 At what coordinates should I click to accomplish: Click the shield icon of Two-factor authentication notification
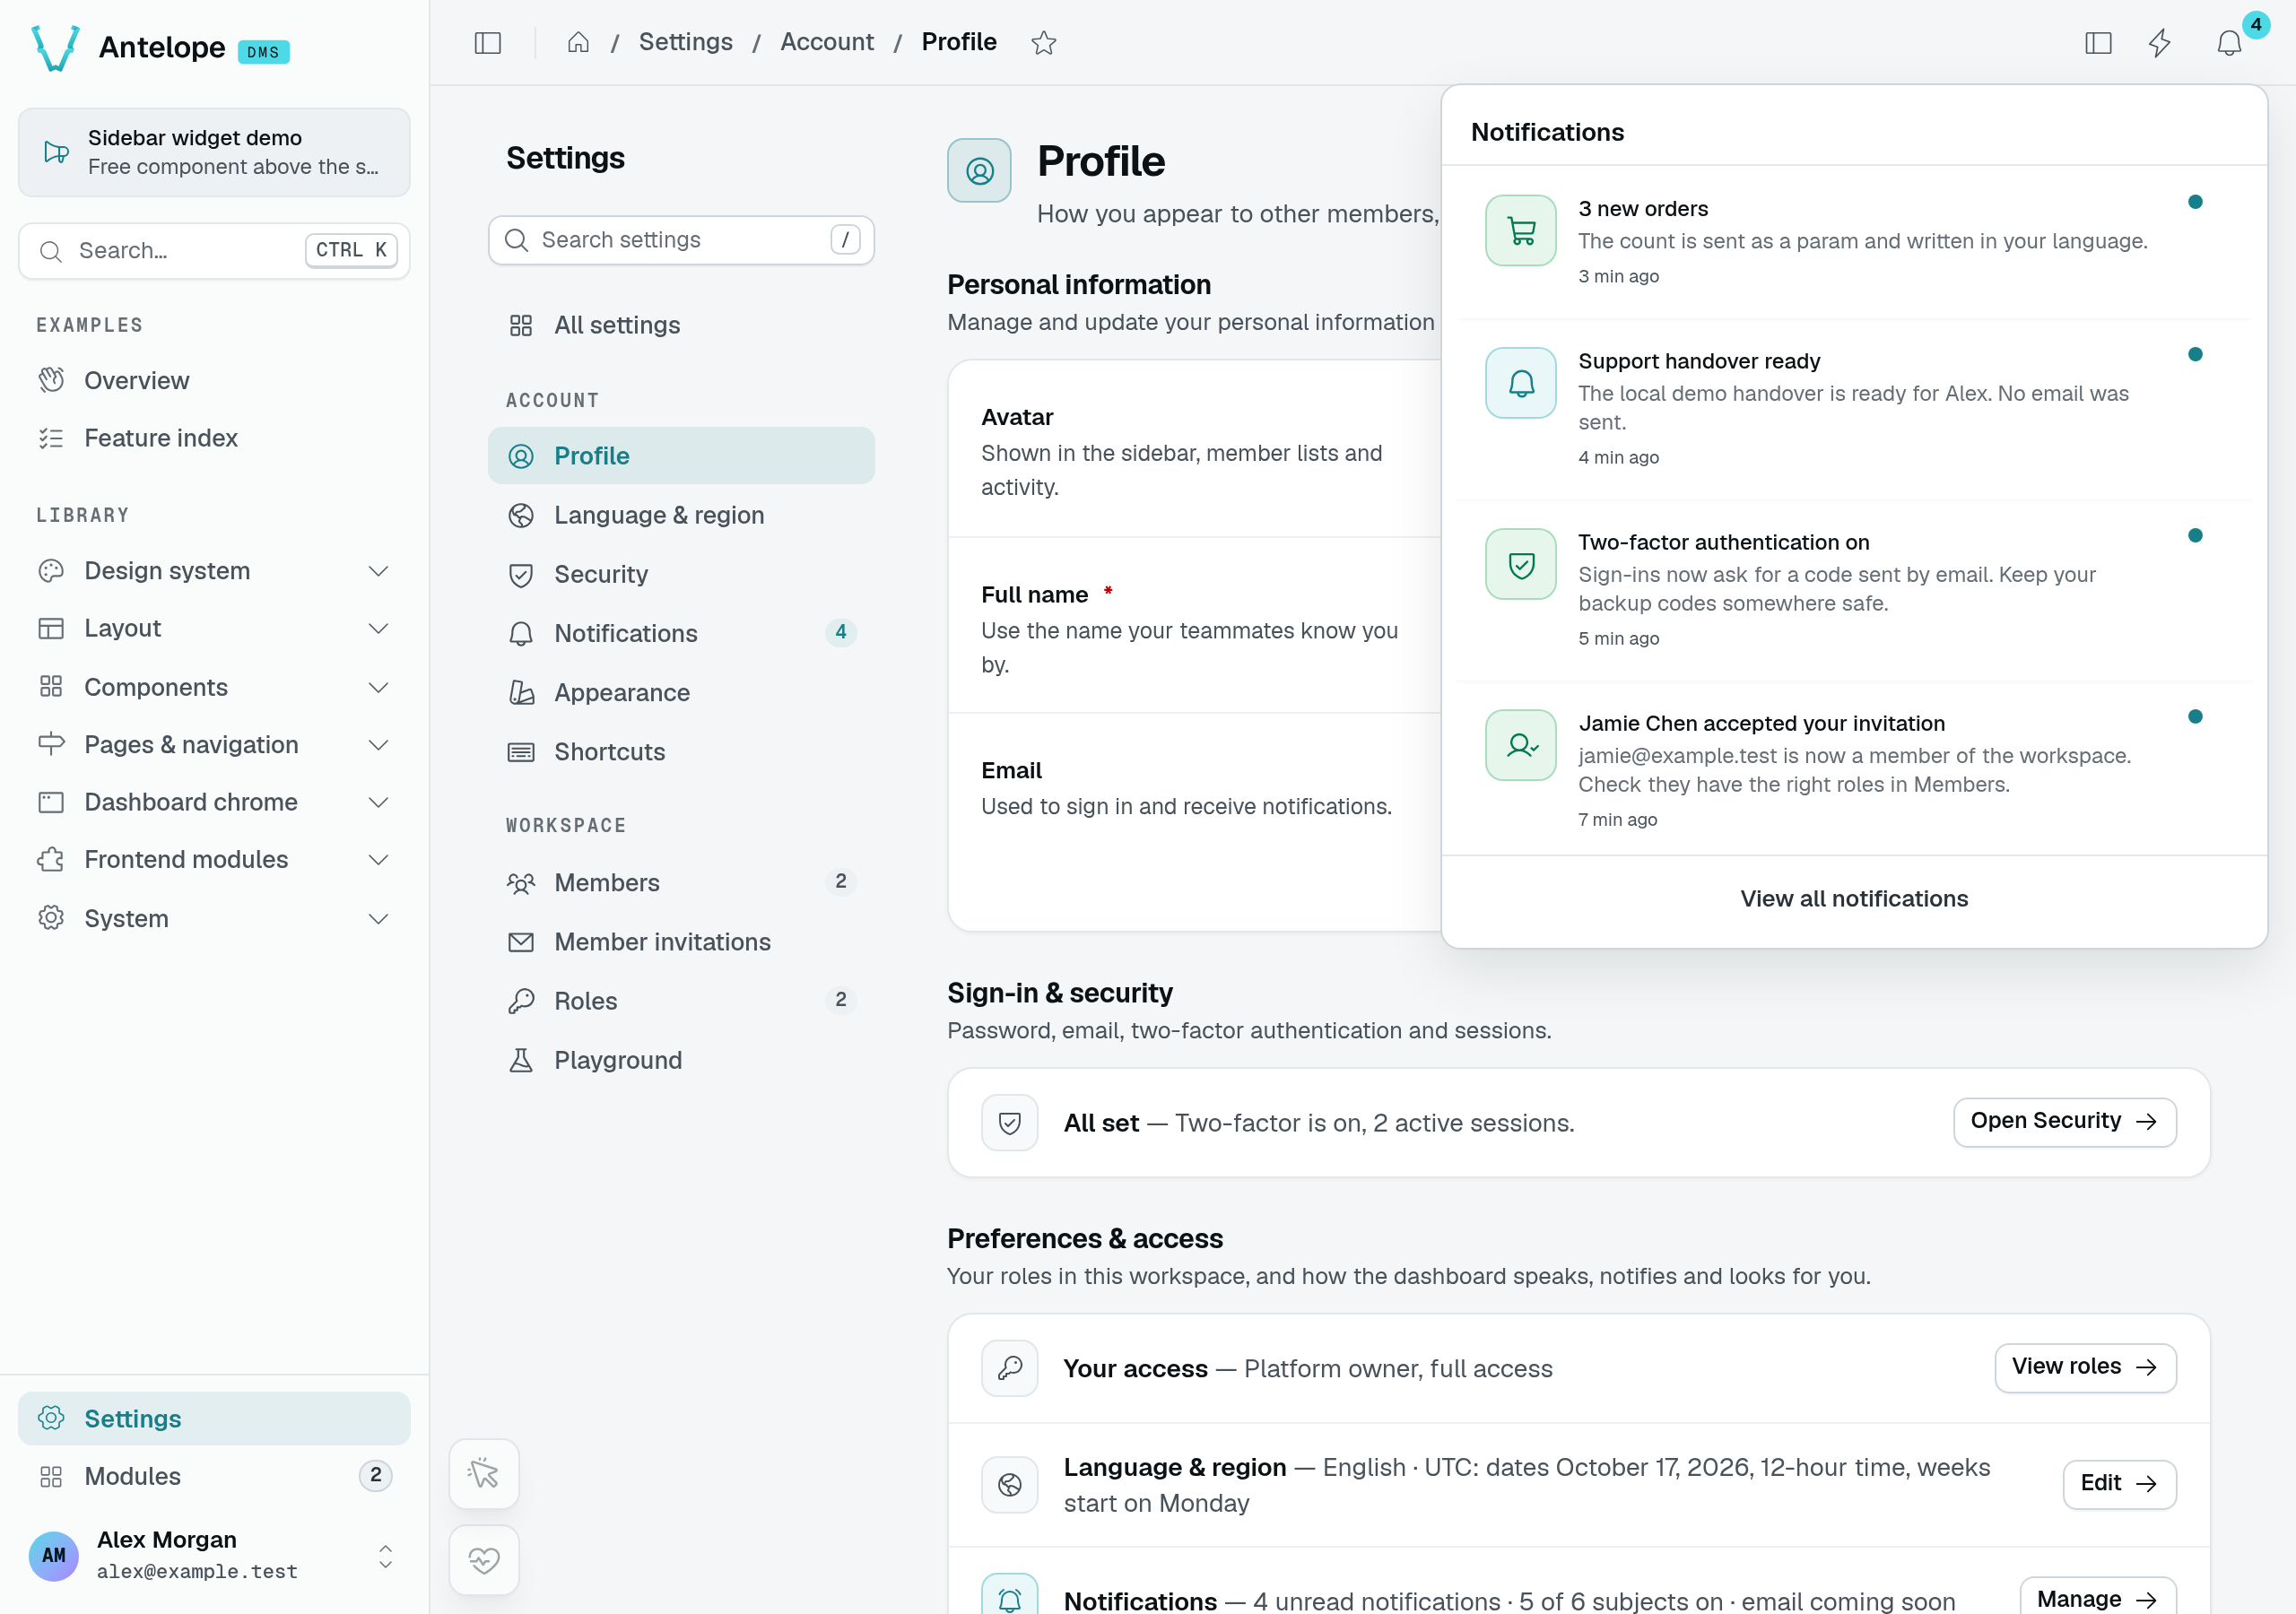click(x=1521, y=564)
